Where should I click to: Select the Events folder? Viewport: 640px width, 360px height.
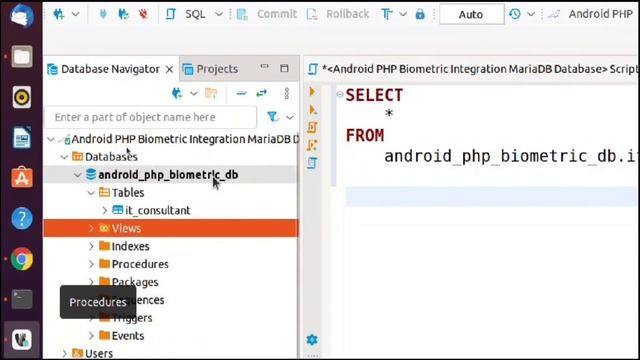click(x=128, y=336)
